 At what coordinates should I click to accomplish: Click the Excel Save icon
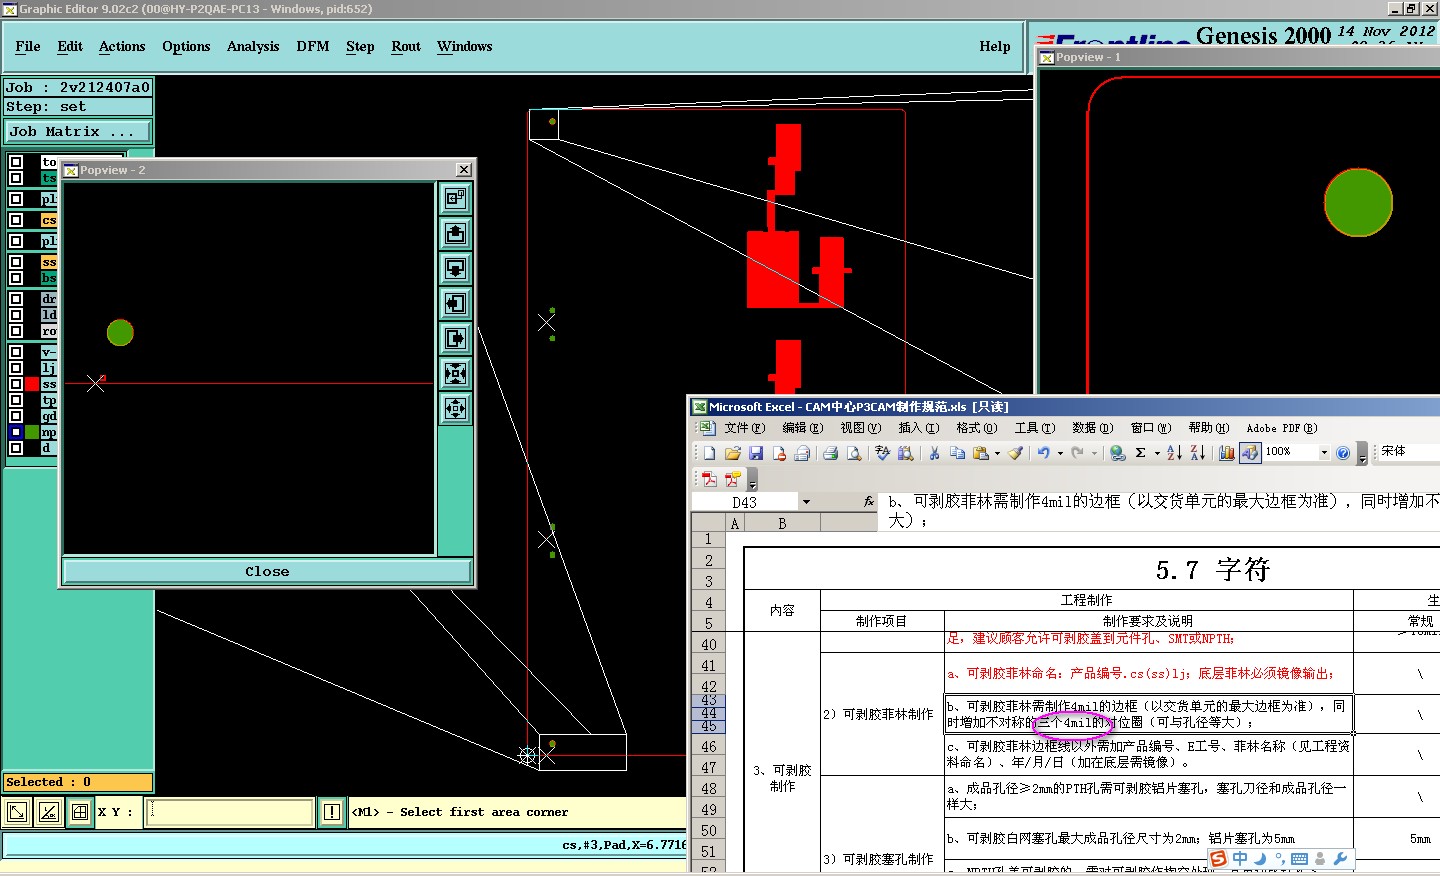[756, 453]
